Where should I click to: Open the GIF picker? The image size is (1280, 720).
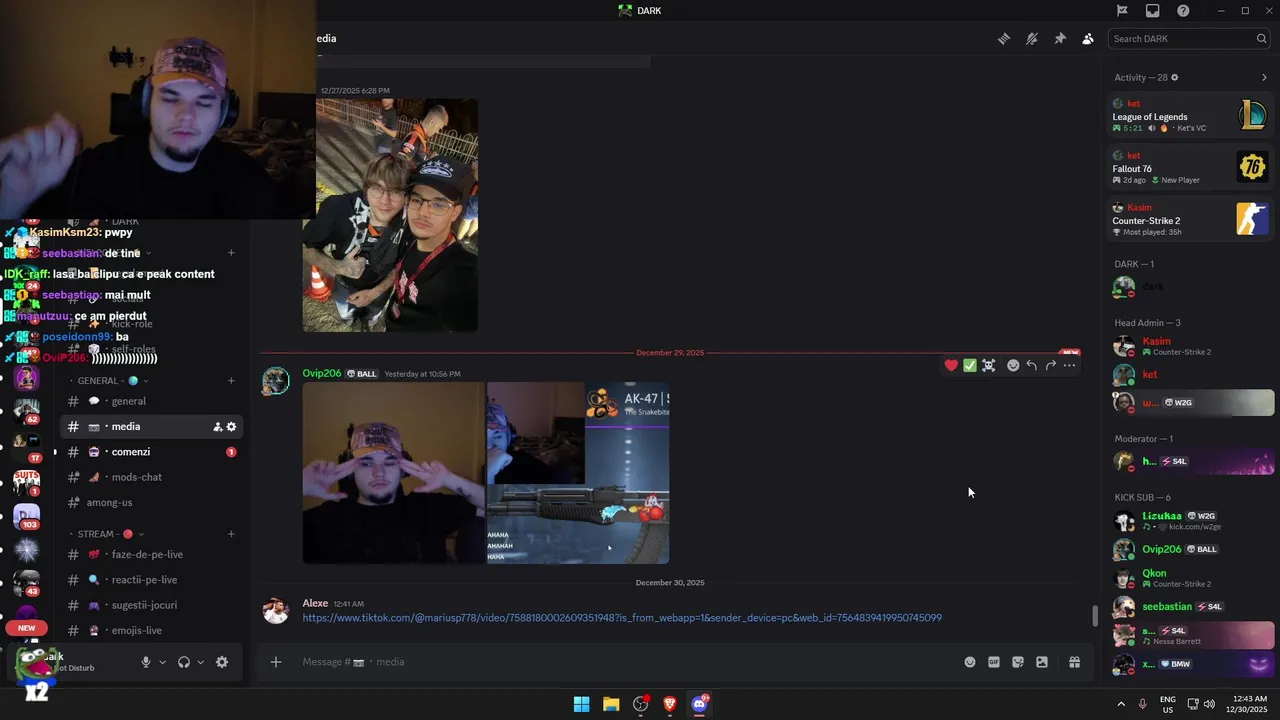tap(994, 662)
